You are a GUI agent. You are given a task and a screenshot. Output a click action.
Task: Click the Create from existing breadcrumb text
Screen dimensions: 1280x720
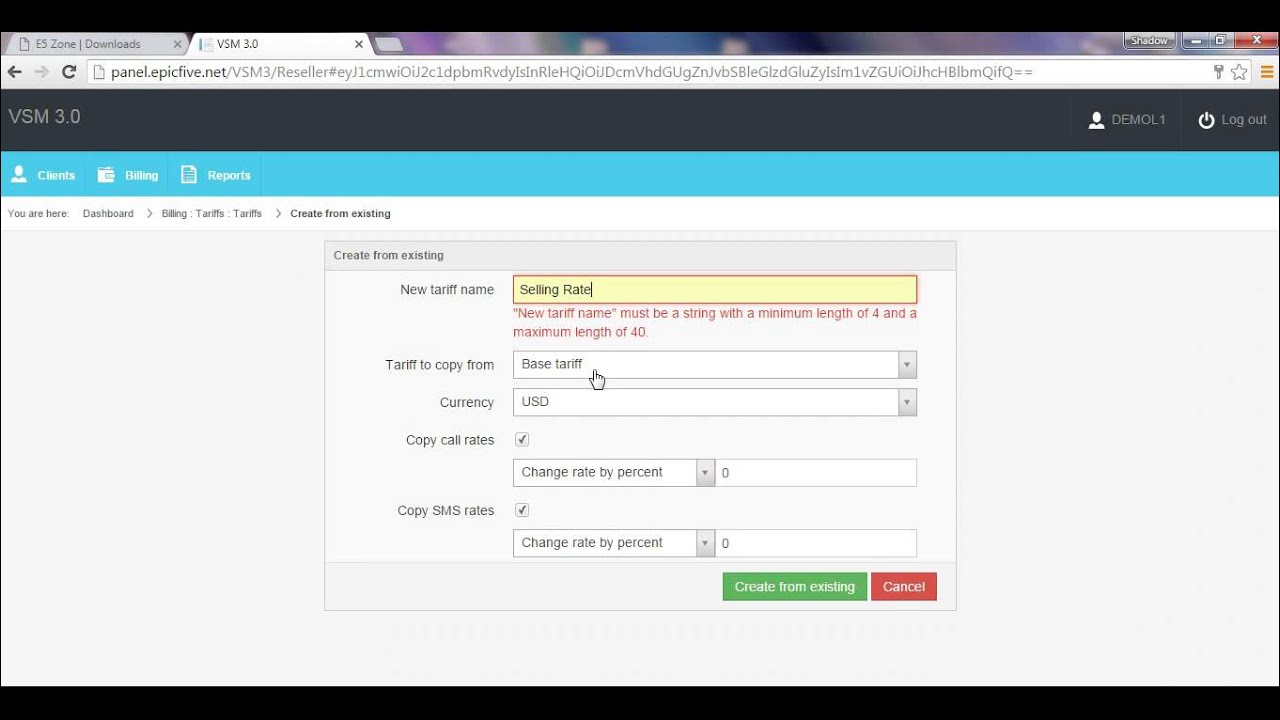coord(340,214)
